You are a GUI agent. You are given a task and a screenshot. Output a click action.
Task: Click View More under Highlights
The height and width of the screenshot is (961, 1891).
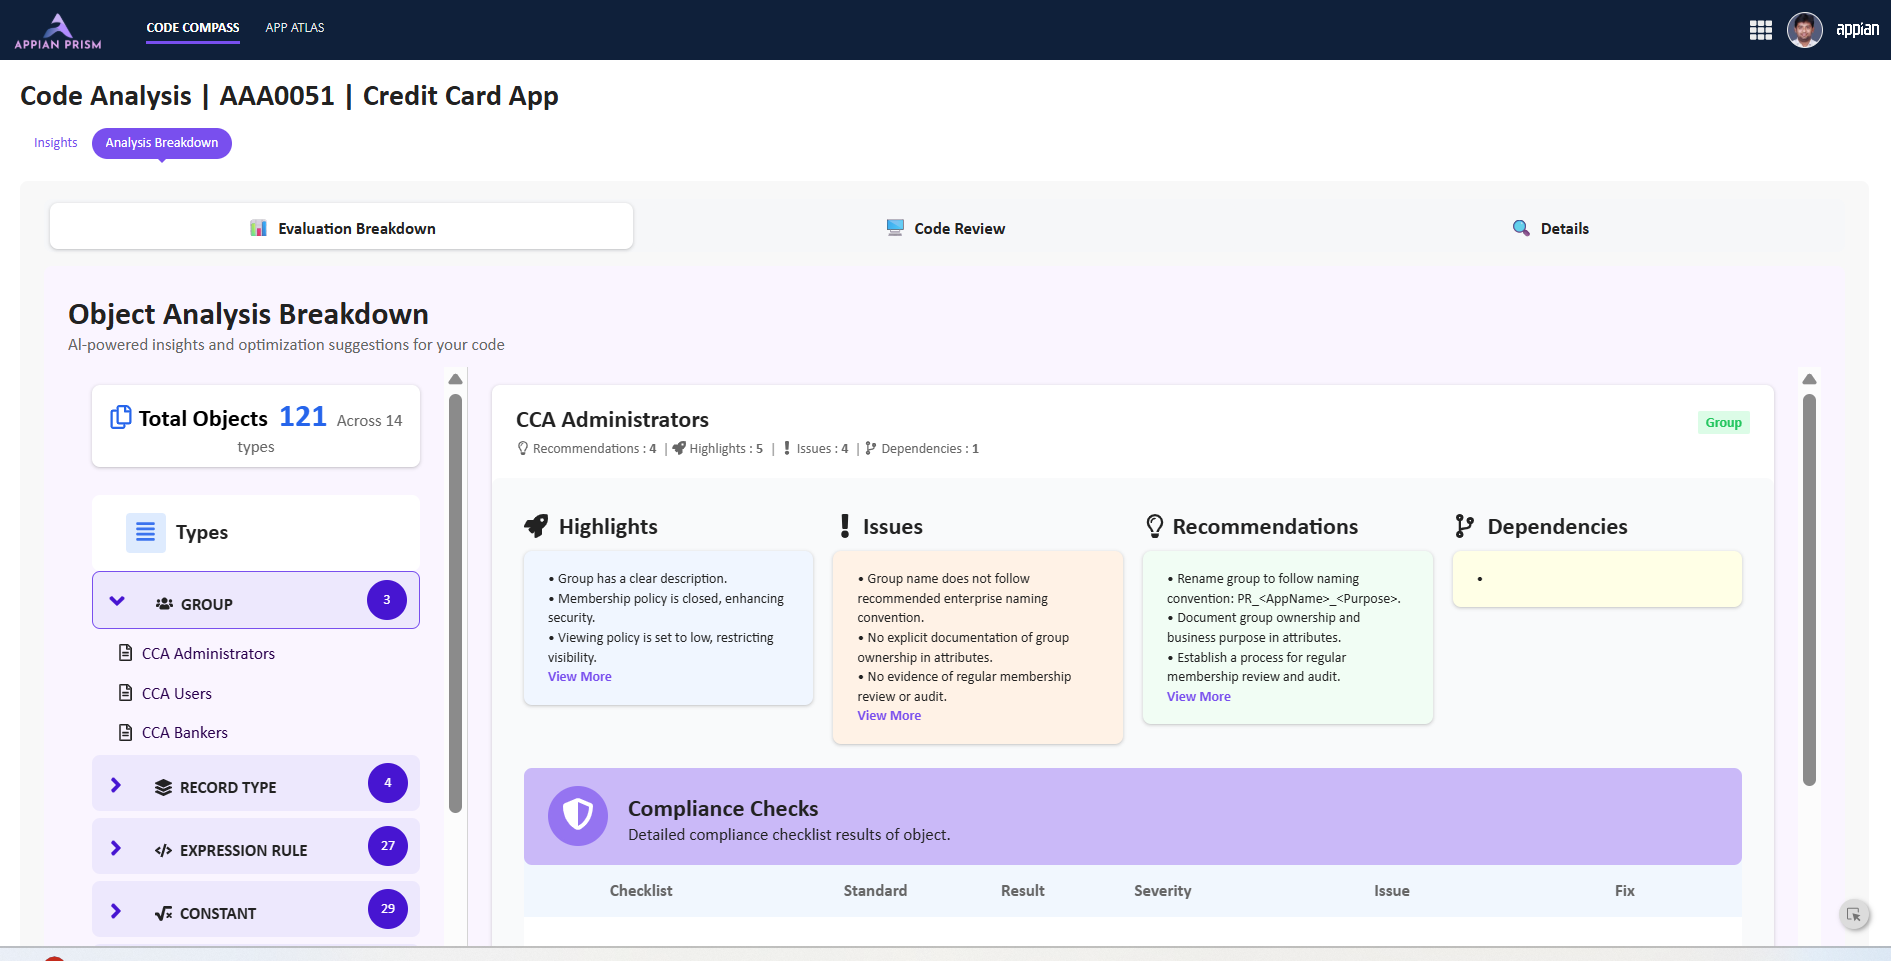coord(580,677)
